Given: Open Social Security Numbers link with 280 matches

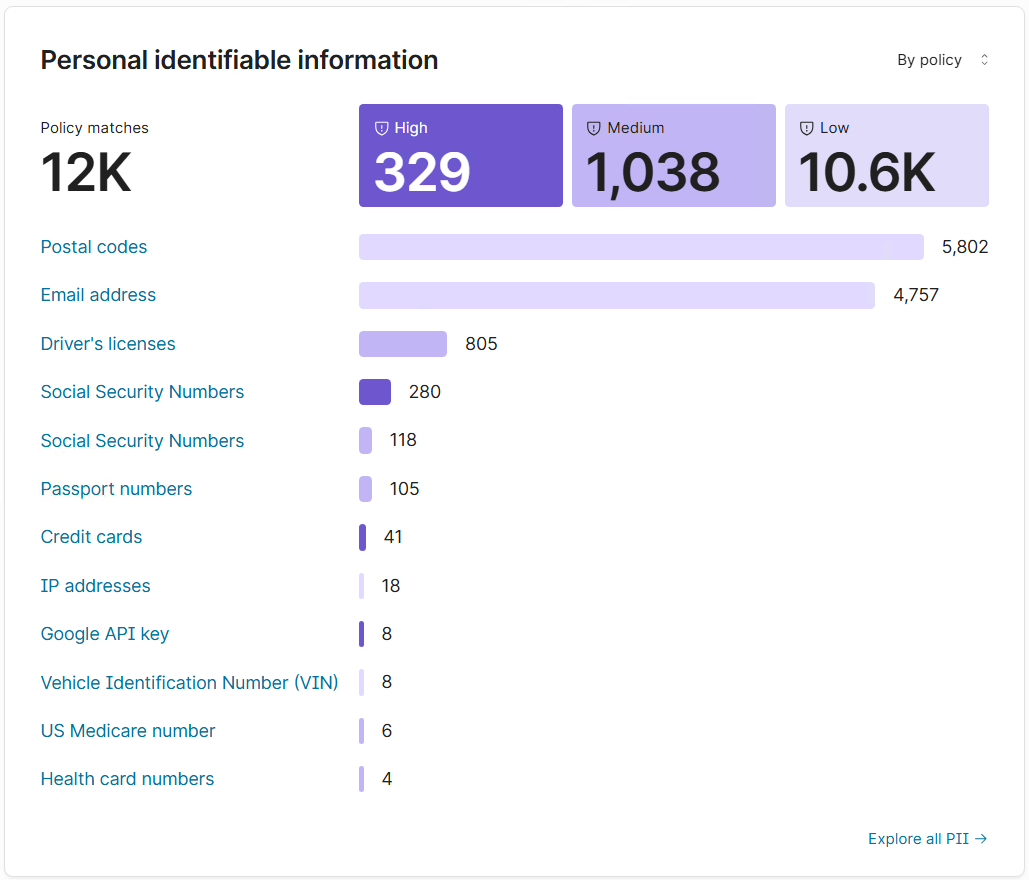Looking at the screenshot, I should tap(142, 392).
